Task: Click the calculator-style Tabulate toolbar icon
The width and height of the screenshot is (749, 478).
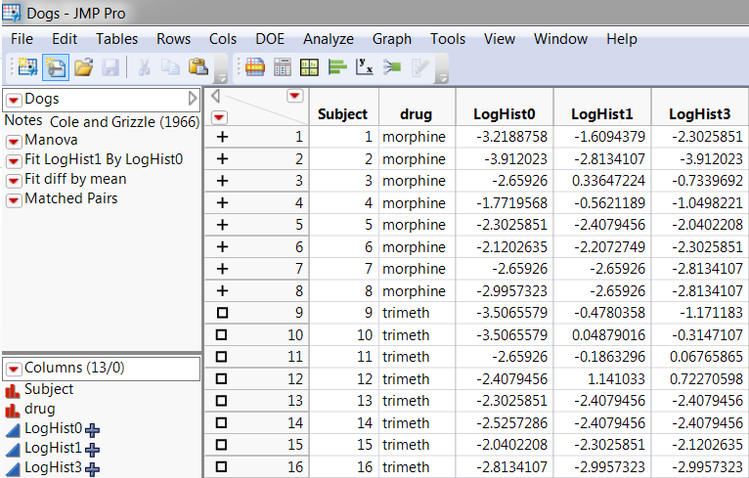Action: (x=282, y=68)
